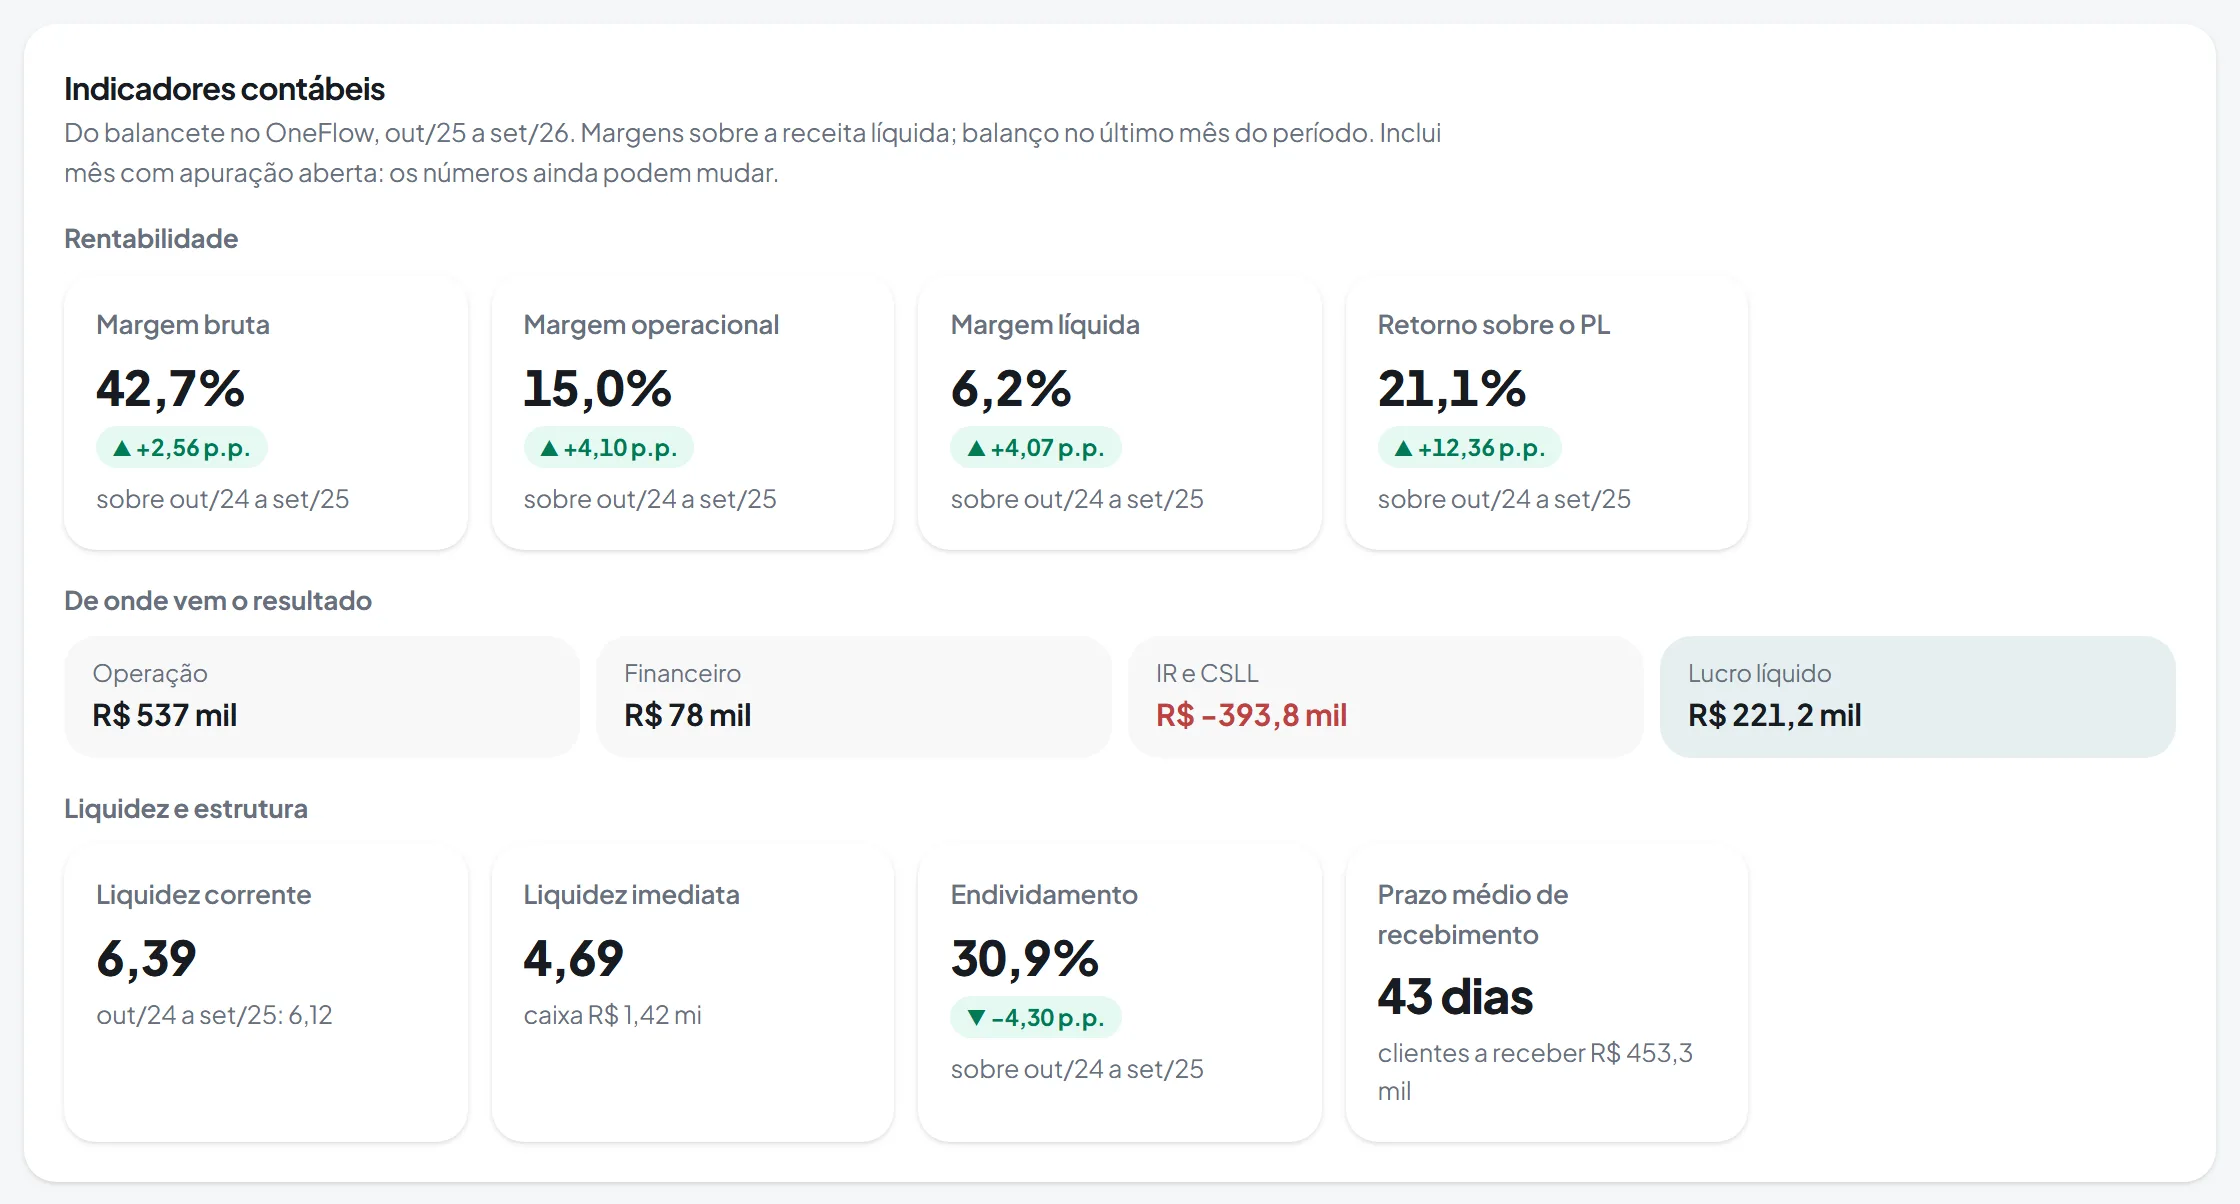Click the caixa R$ 1,42 mi text

point(612,1015)
